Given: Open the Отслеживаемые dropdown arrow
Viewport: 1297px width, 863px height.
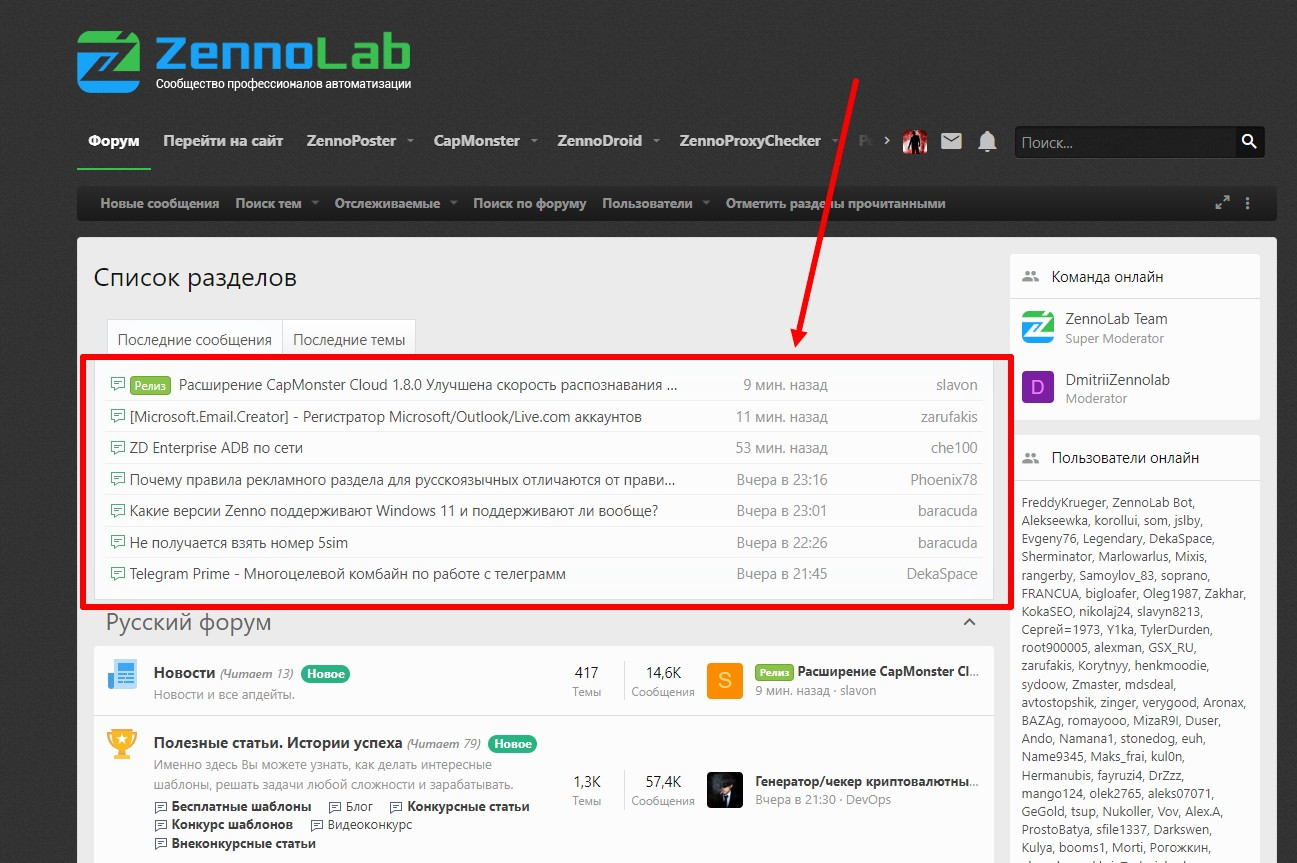Looking at the screenshot, I should pyautogui.click(x=453, y=203).
